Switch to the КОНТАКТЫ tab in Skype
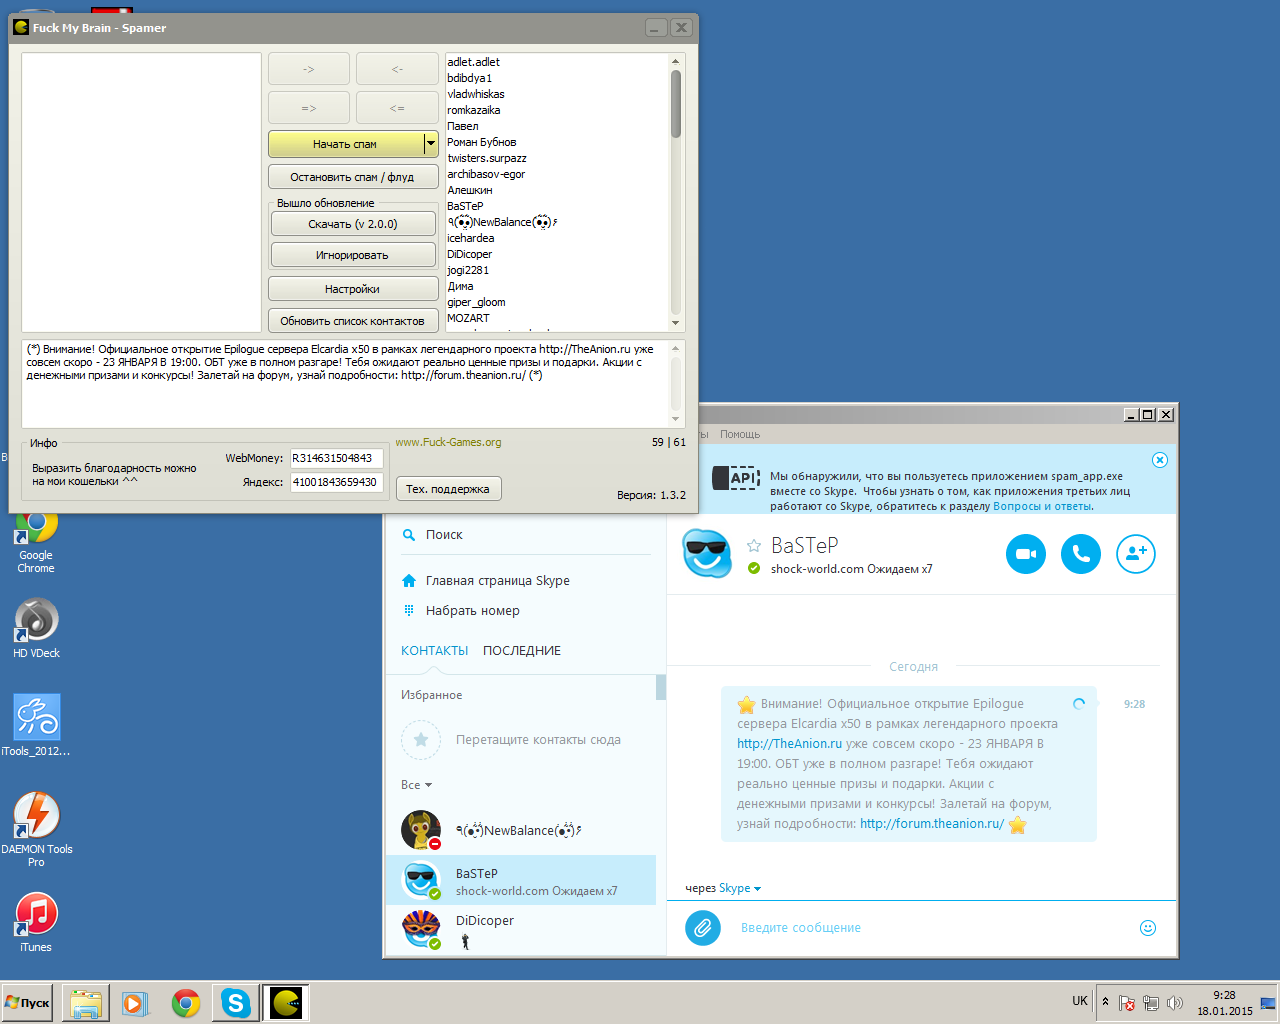The image size is (1280, 1024). pos(435,651)
